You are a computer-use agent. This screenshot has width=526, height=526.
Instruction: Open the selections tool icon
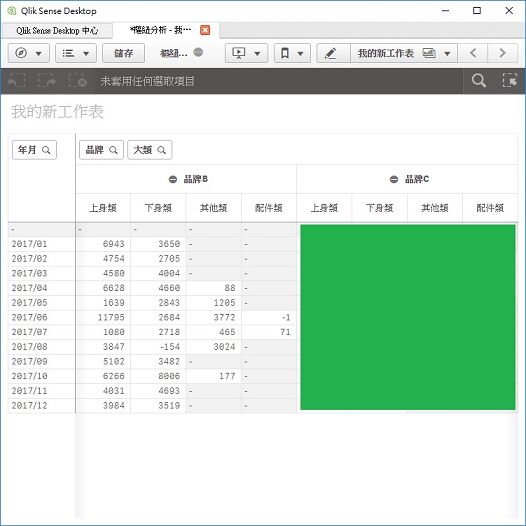(509, 81)
